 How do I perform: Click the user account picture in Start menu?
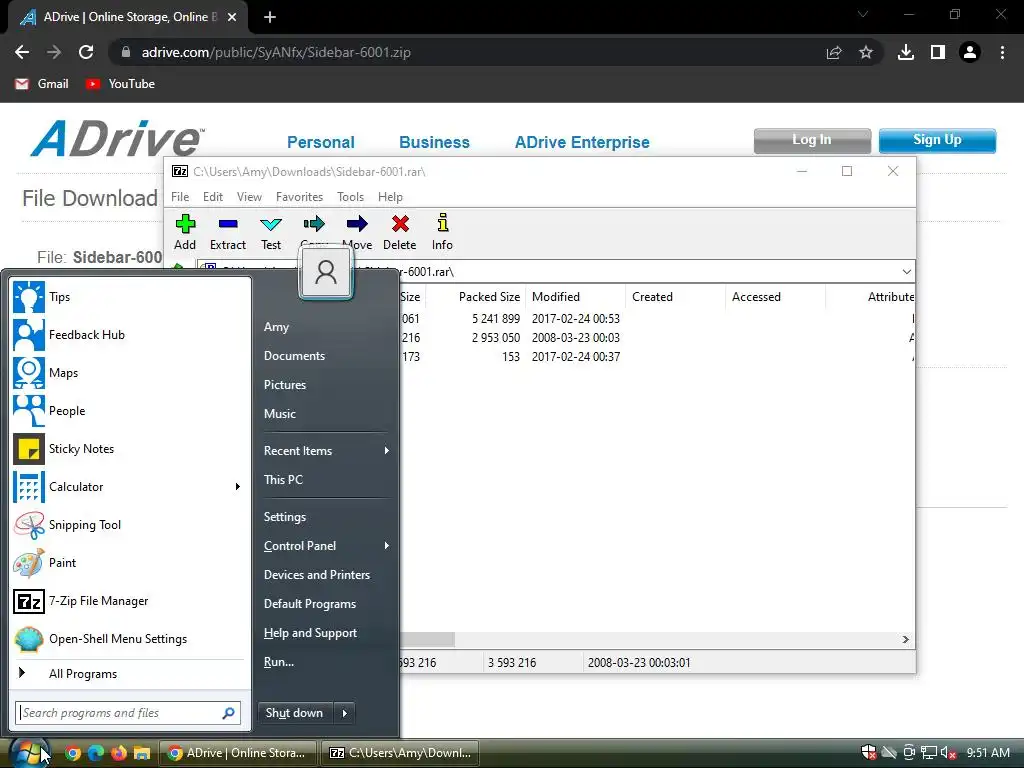(x=326, y=272)
